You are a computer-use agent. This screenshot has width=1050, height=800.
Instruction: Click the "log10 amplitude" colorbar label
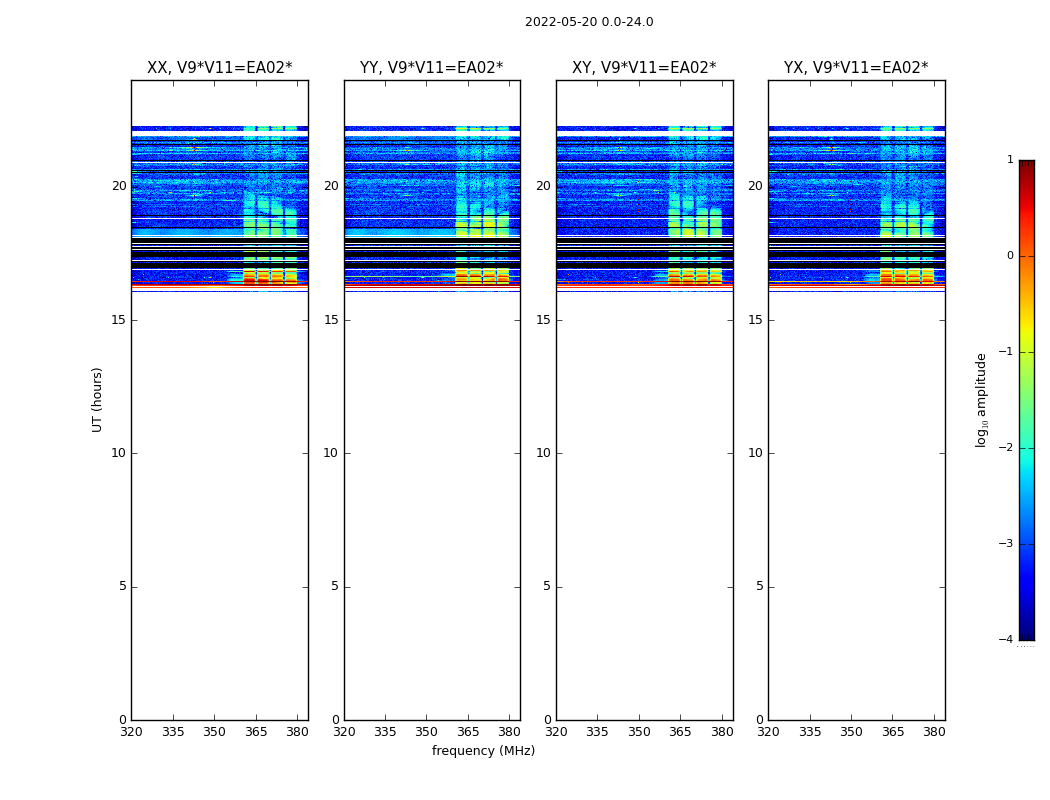(982, 399)
